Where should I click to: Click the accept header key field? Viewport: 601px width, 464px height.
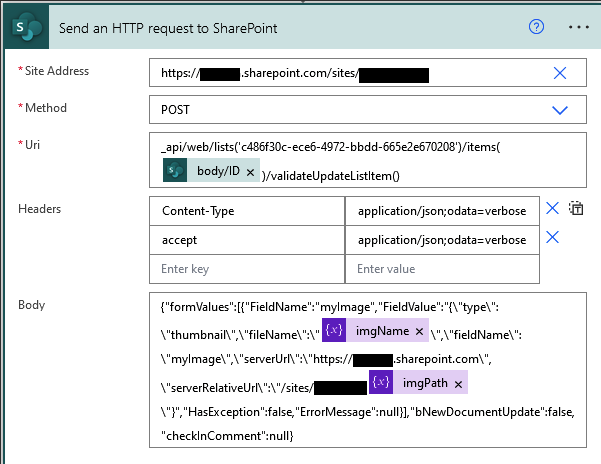pyautogui.click(x=247, y=240)
